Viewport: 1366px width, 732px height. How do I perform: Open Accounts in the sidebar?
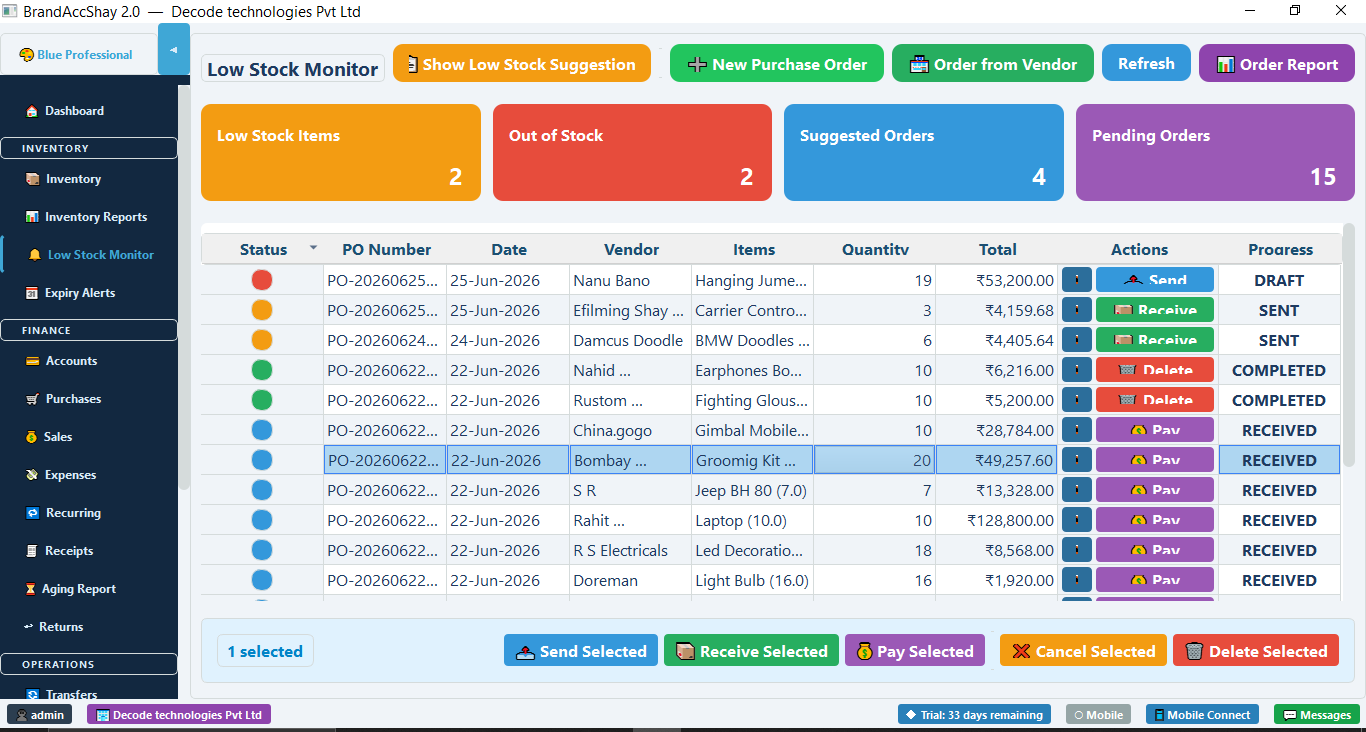click(x=62, y=361)
